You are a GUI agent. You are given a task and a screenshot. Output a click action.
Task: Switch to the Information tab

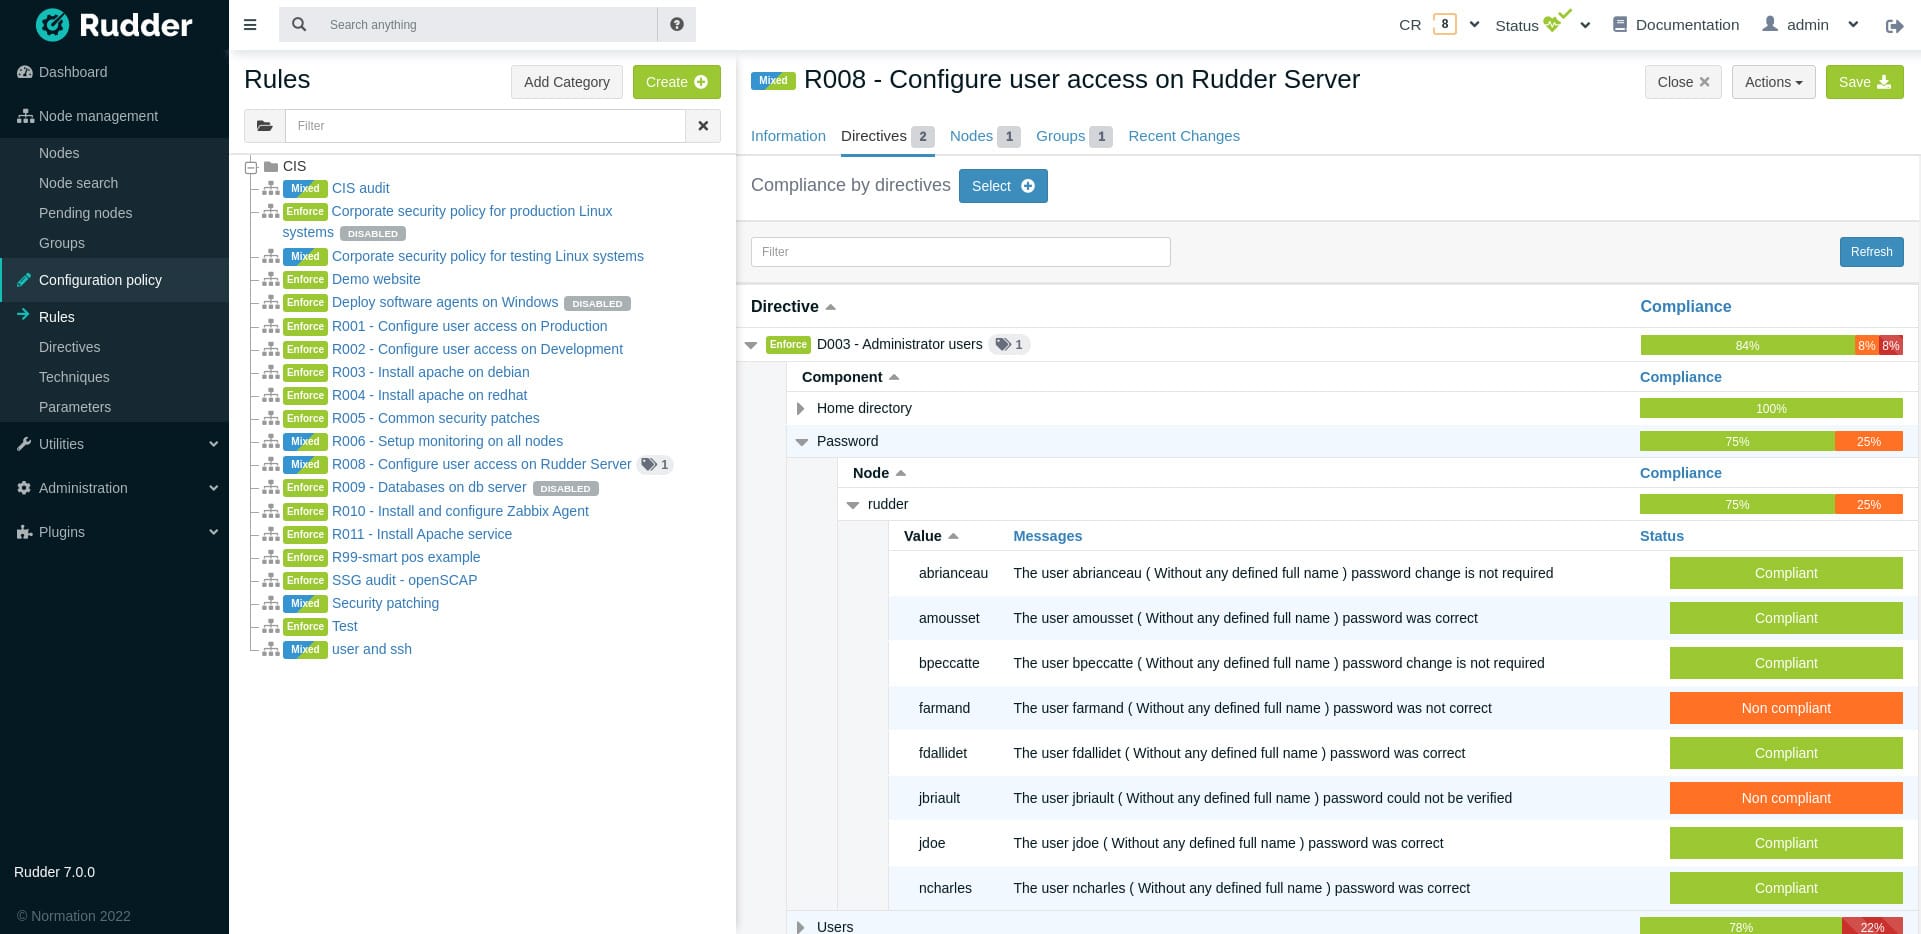click(x=788, y=136)
